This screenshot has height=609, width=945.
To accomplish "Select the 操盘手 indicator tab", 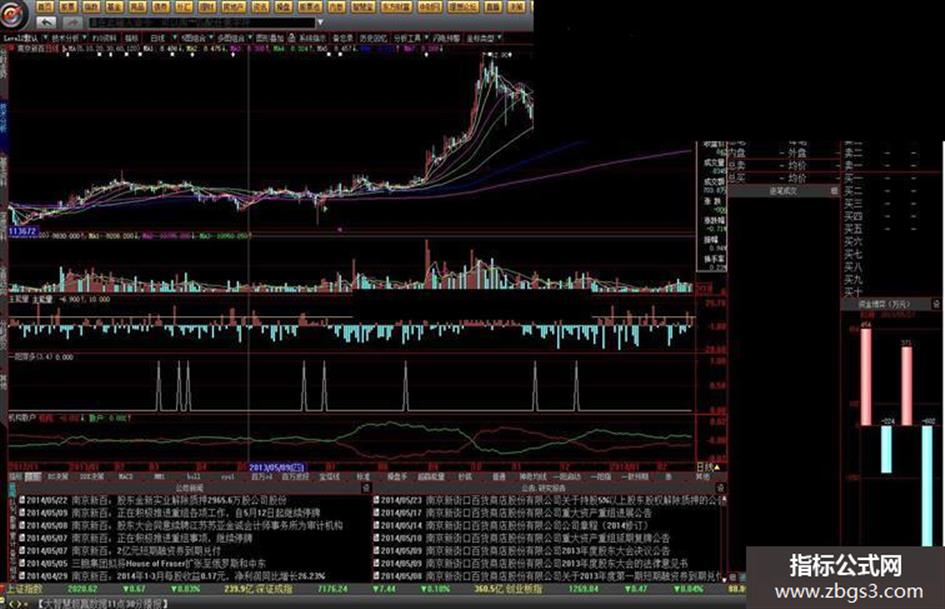I will coord(397,477).
